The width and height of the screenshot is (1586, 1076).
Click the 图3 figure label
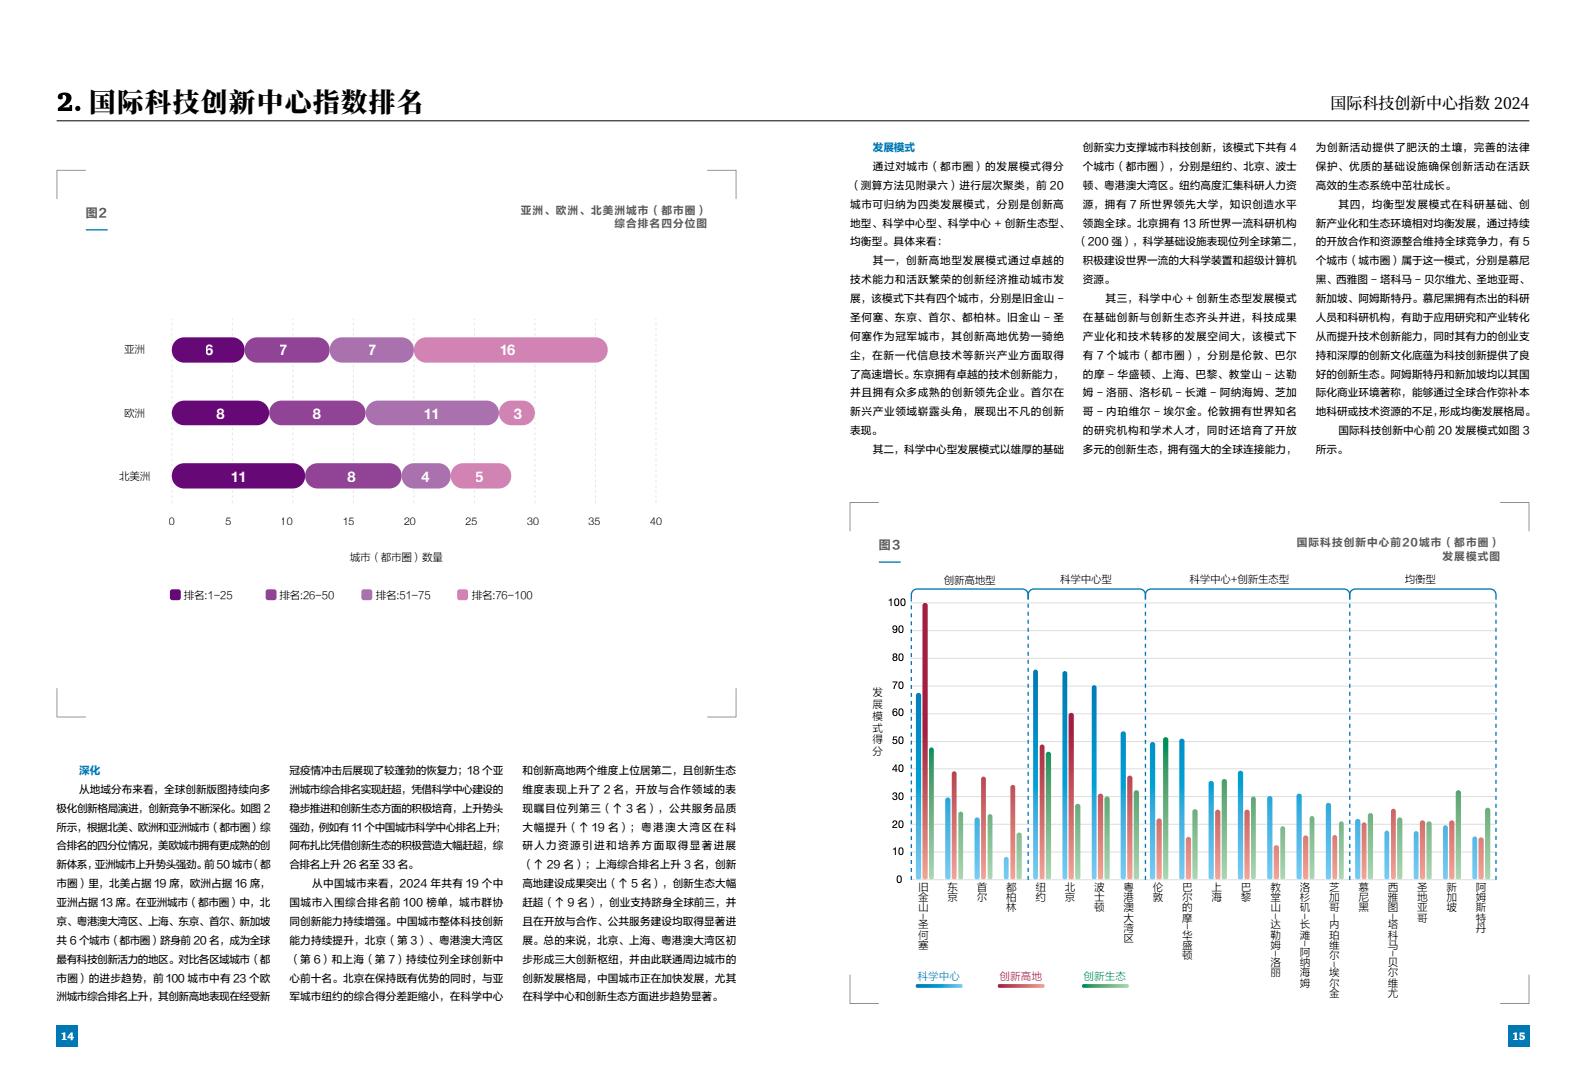888,545
